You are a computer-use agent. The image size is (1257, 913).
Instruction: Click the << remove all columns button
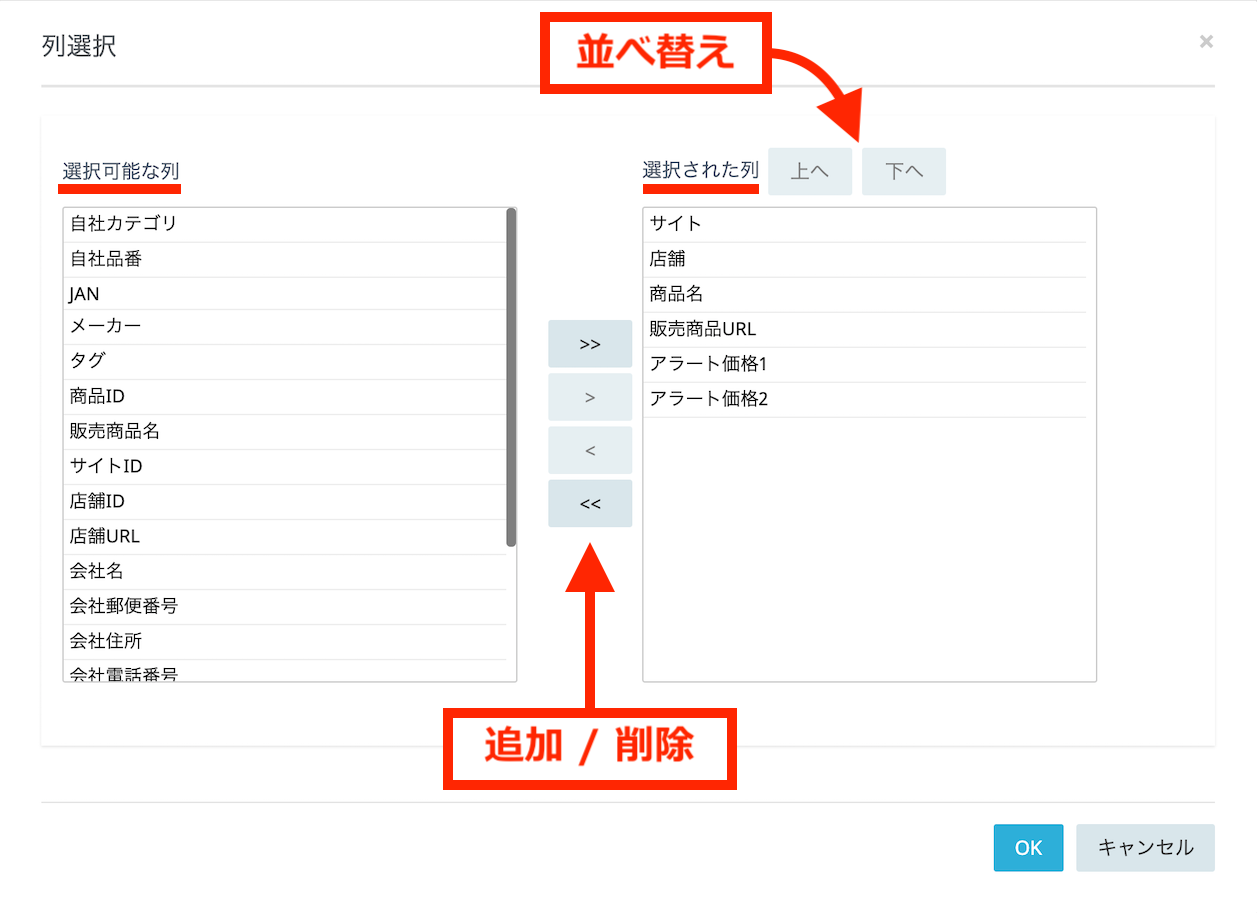pyautogui.click(x=589, y=503)
